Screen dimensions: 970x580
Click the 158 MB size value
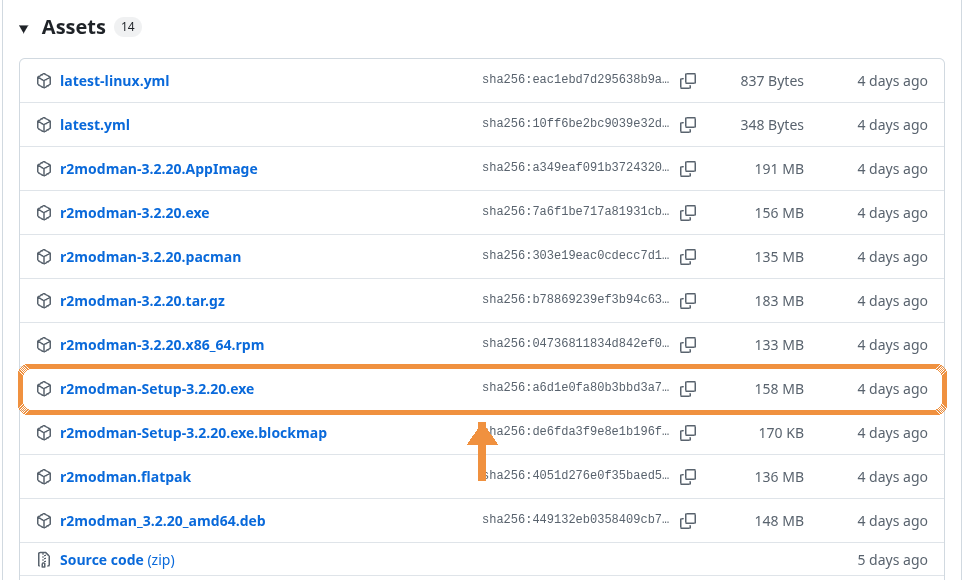pos(779,389)
